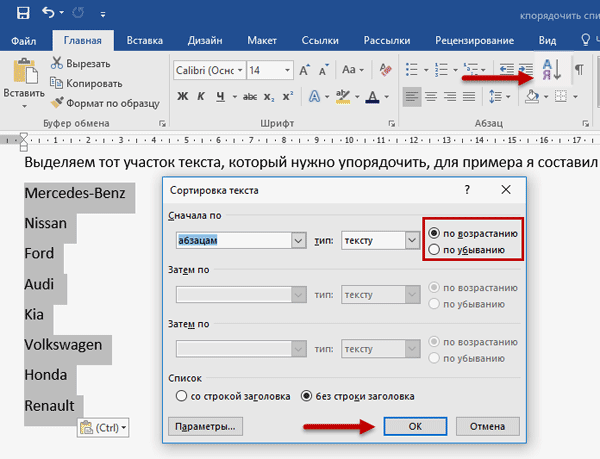600x459 pixels.
Task: Open Text Effects glowing A icon
Action: point(314,96)
